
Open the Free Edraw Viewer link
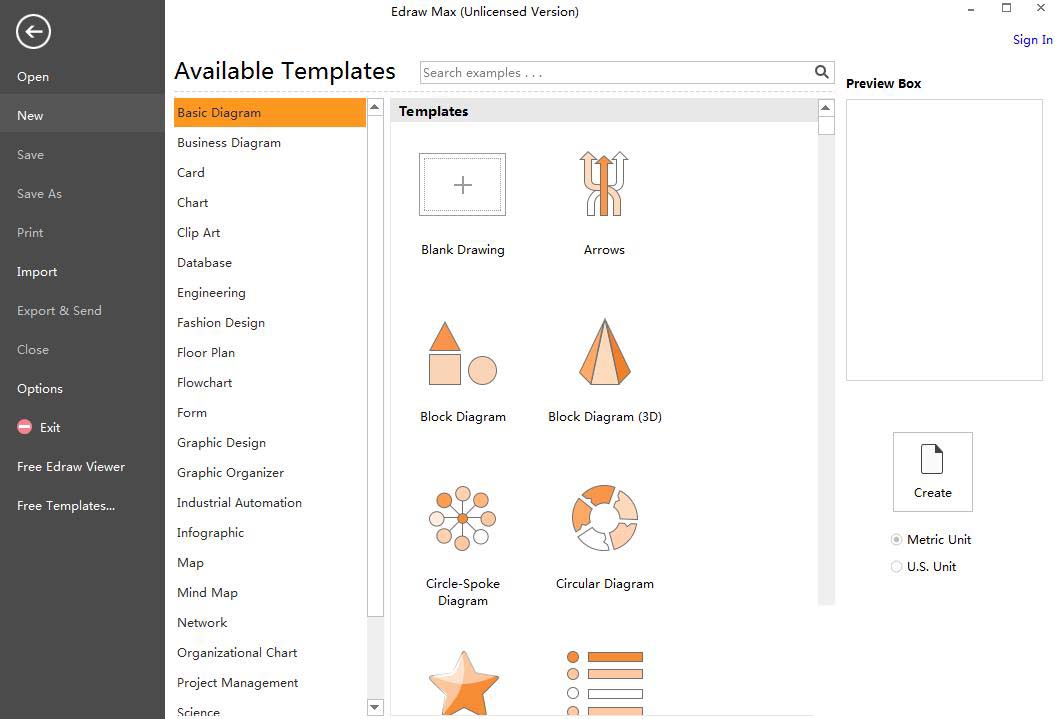click(71, 467)
